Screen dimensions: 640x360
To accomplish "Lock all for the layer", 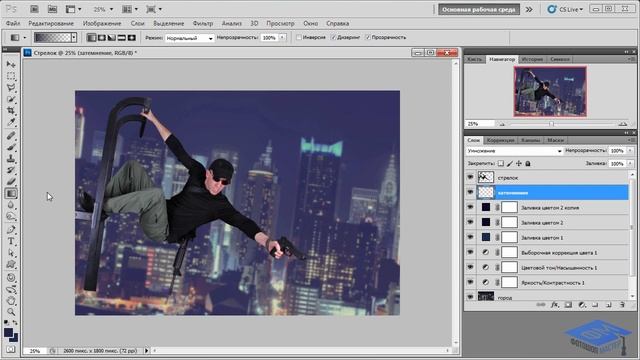I will coord(528,164).
